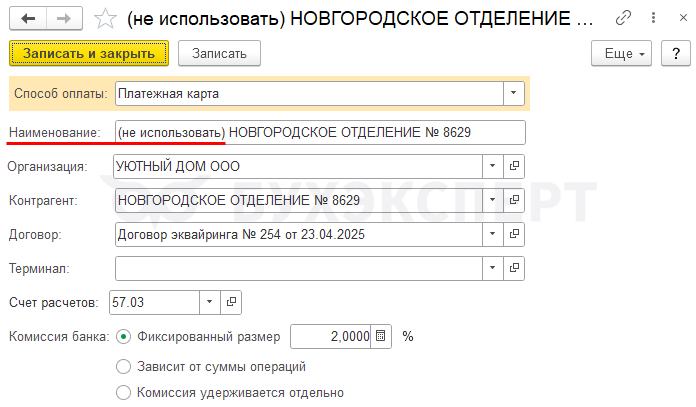Expand the Счет расчетов dropdown
The width and height of the screenshot is (696, 407).
tap(210, 302)
